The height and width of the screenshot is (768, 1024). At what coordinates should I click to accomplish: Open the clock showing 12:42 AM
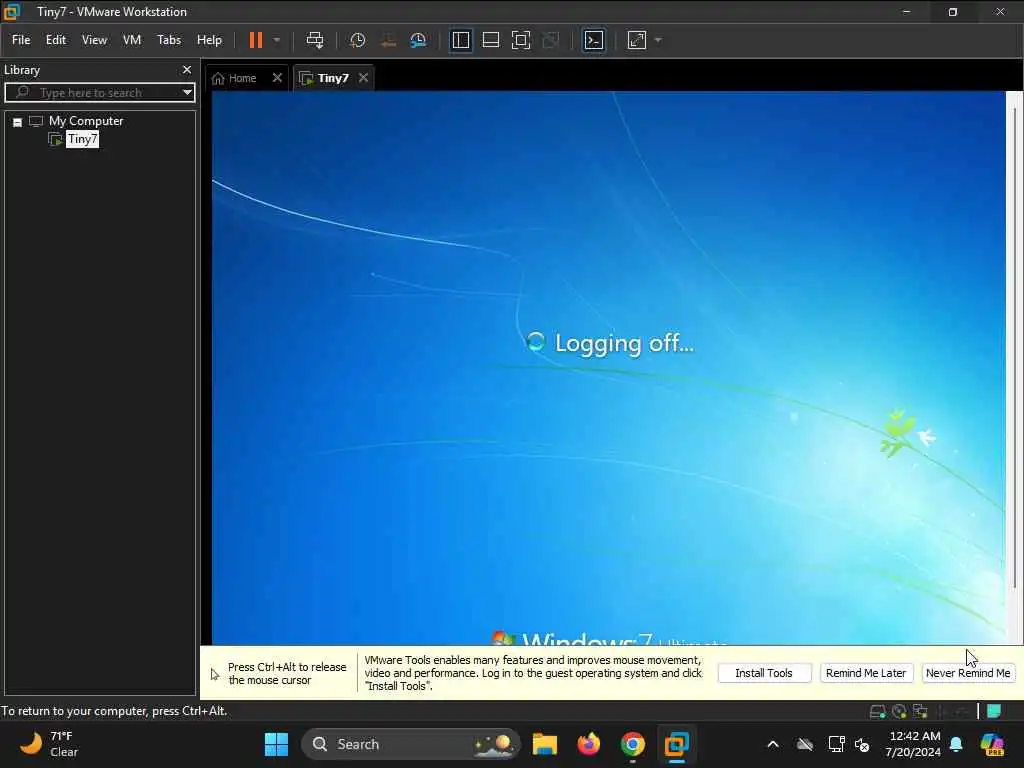click(913, 744)
